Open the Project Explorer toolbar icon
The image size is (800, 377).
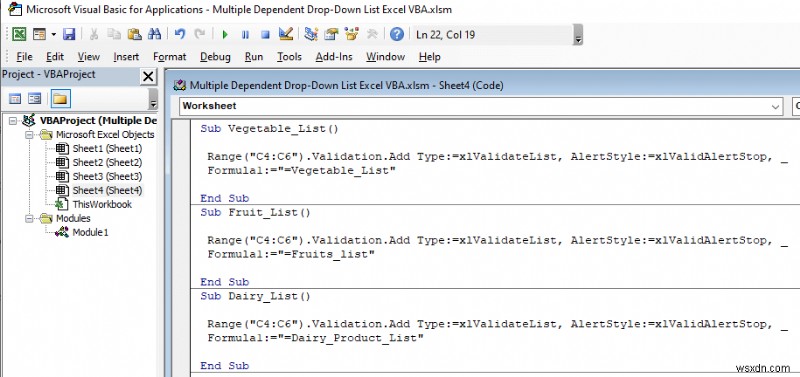coord(311,35)
